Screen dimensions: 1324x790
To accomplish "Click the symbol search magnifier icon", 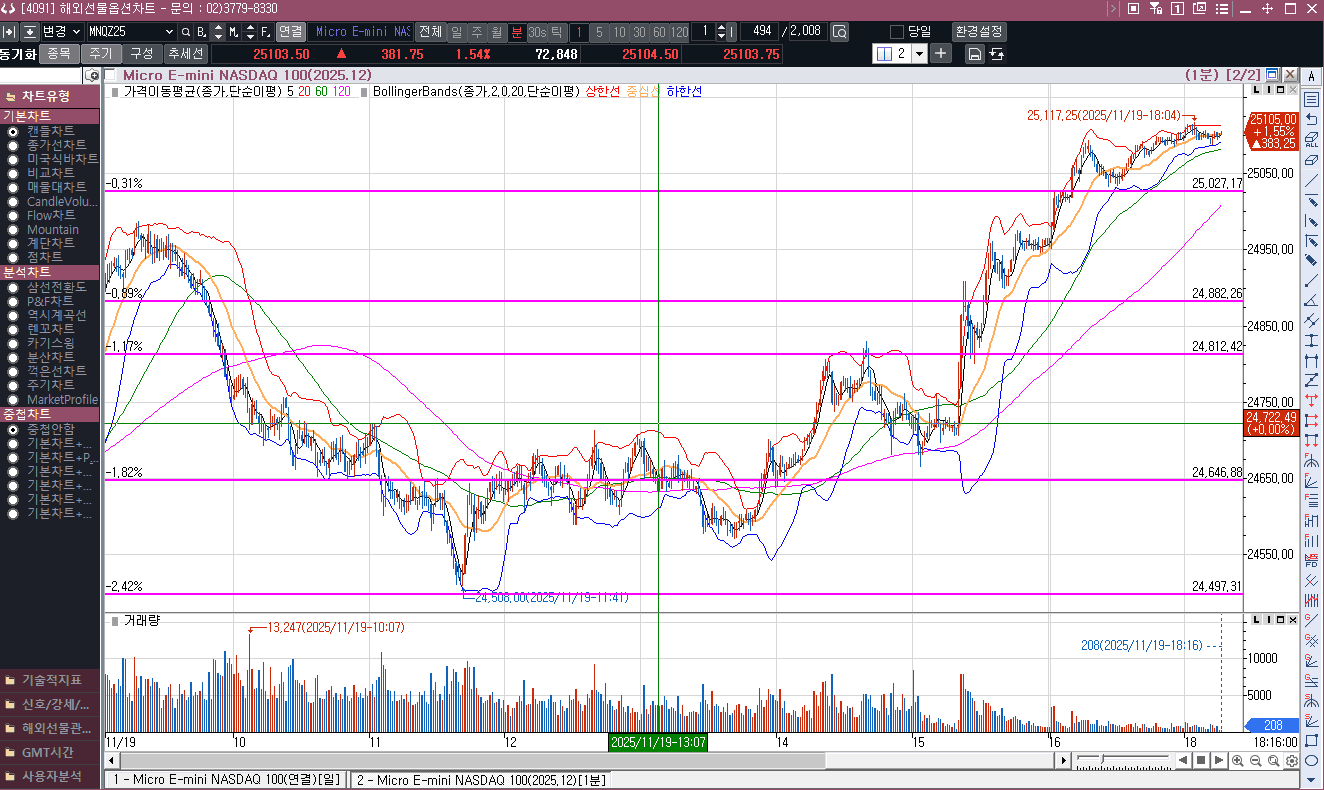I will pos(185,32).
